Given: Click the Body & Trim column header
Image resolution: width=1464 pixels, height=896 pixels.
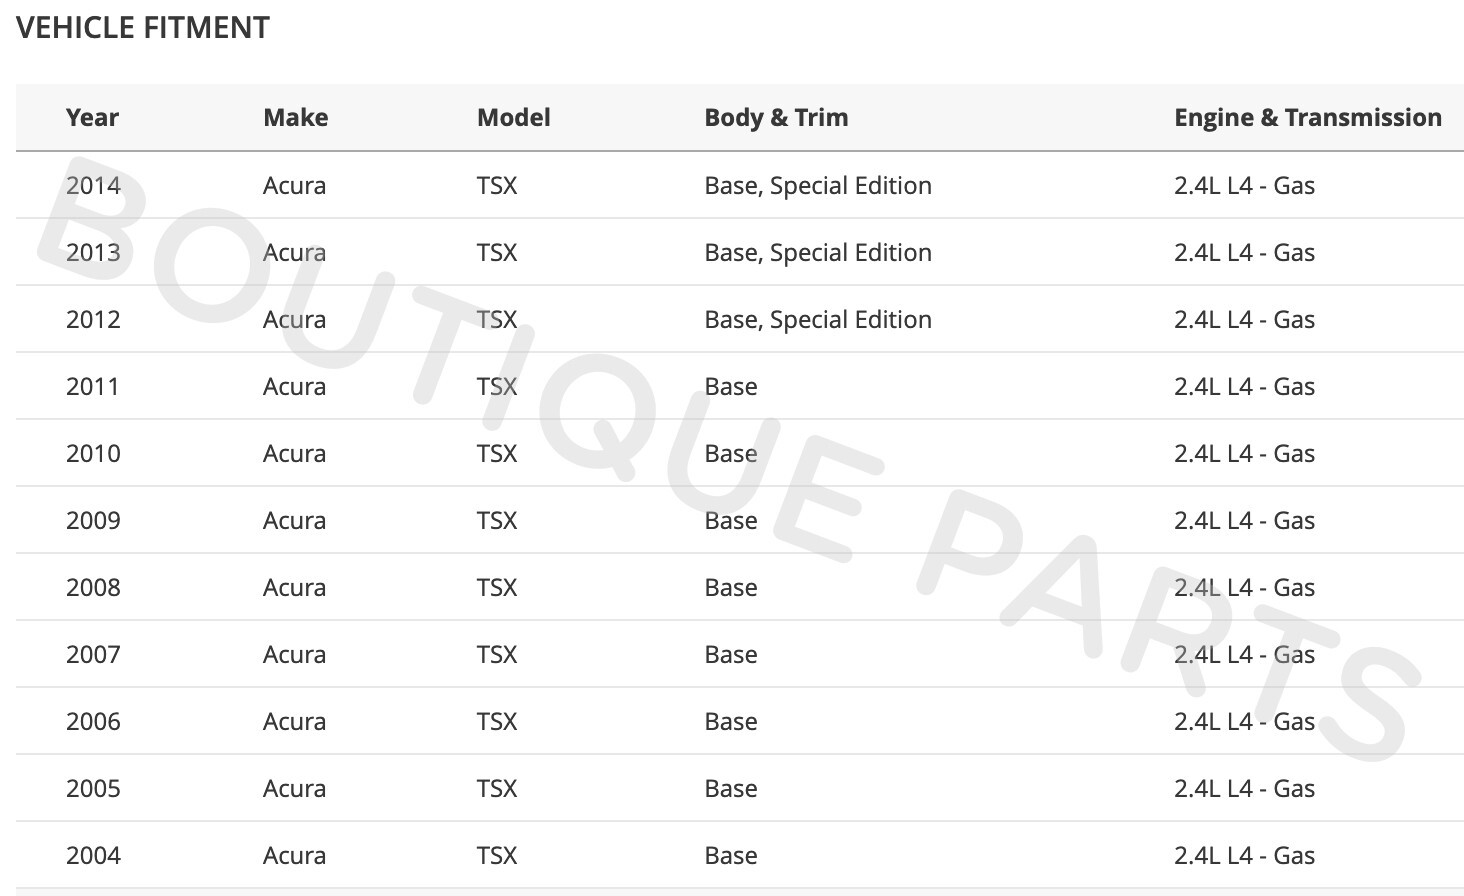Looking at the screenshot, I should pos(776,118).
